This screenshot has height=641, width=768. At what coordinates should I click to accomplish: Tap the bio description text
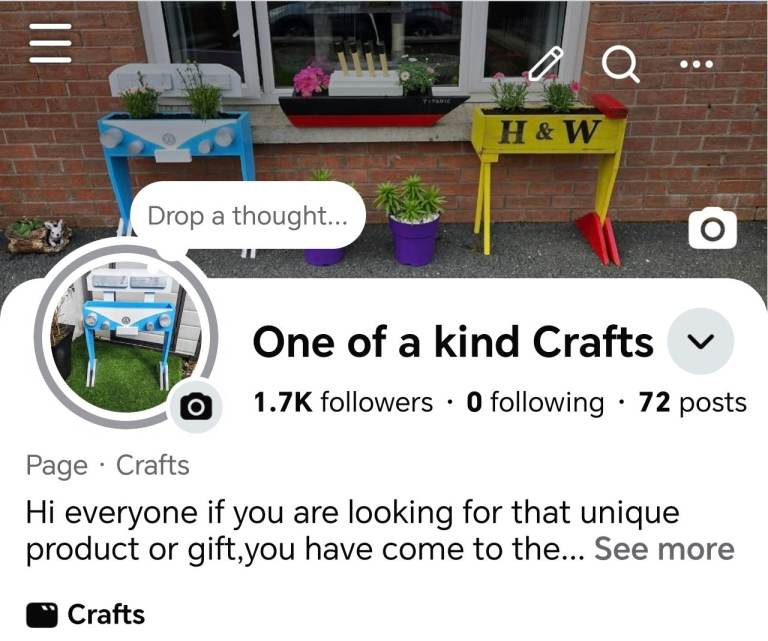(353, 531)
